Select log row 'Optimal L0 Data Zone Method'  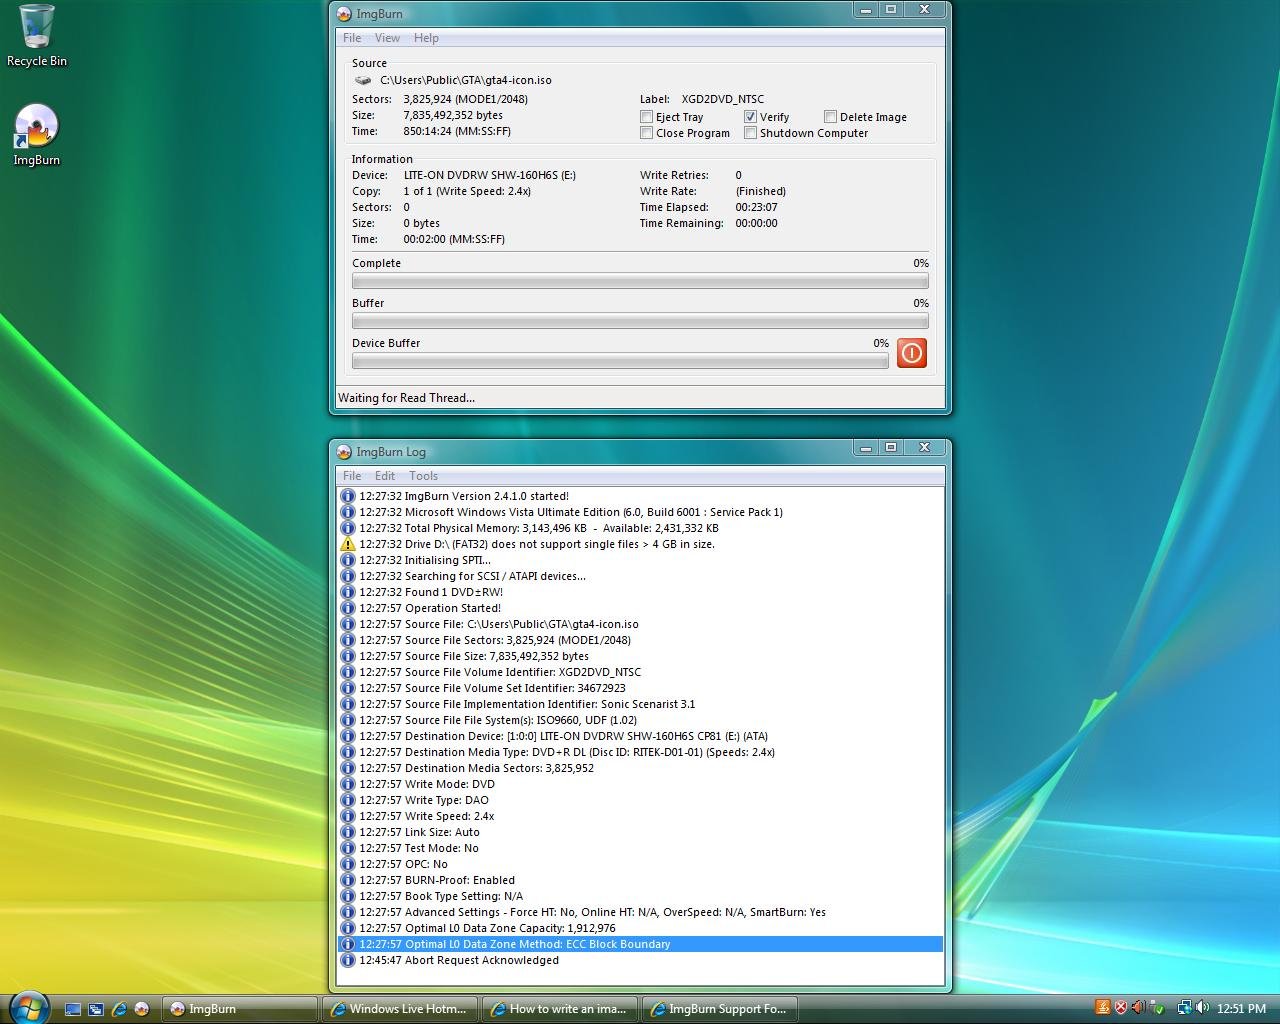[x=640, y=944]
